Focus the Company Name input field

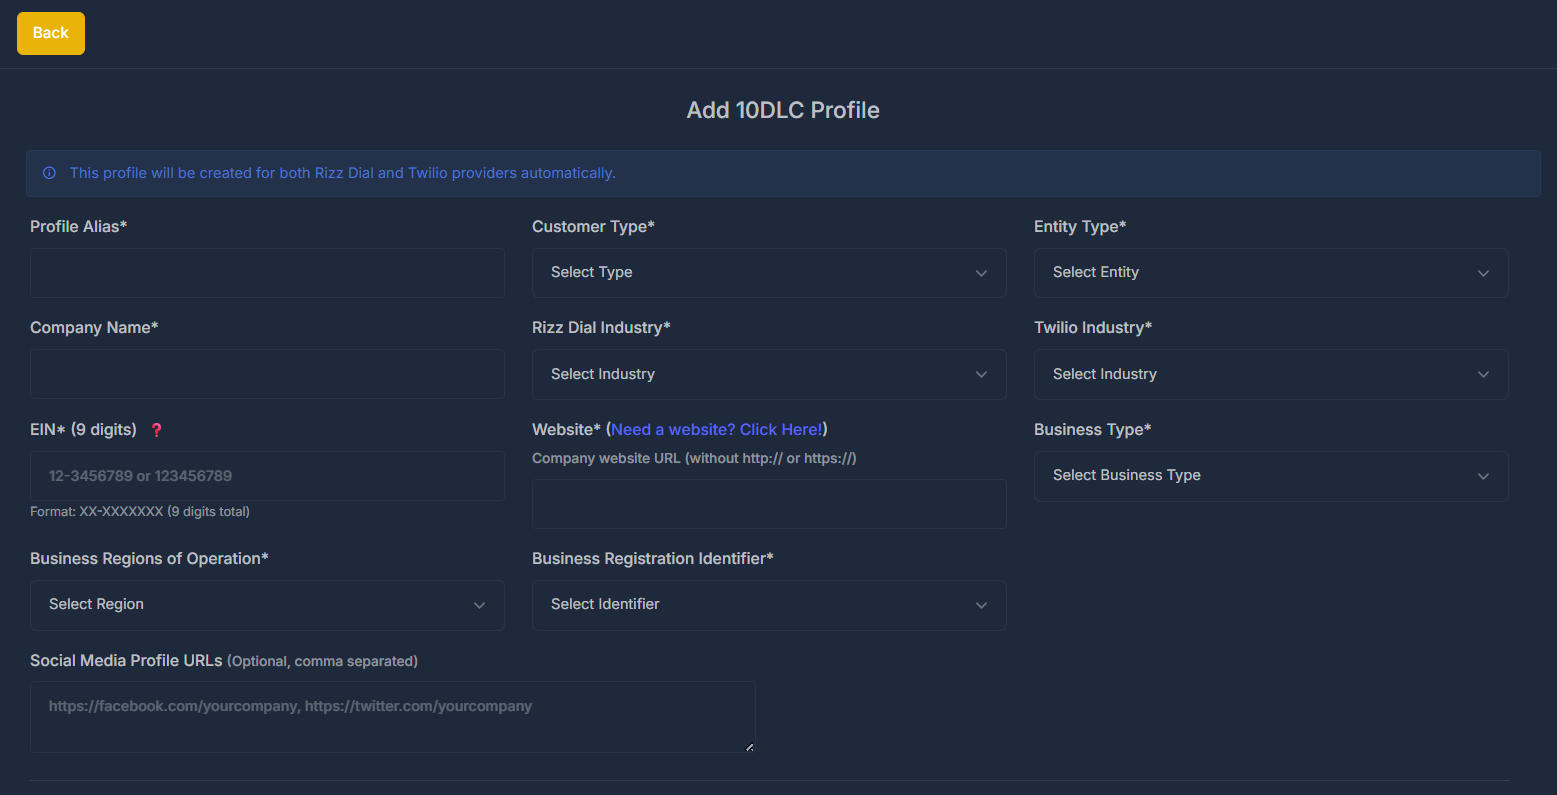pos(267,374)
